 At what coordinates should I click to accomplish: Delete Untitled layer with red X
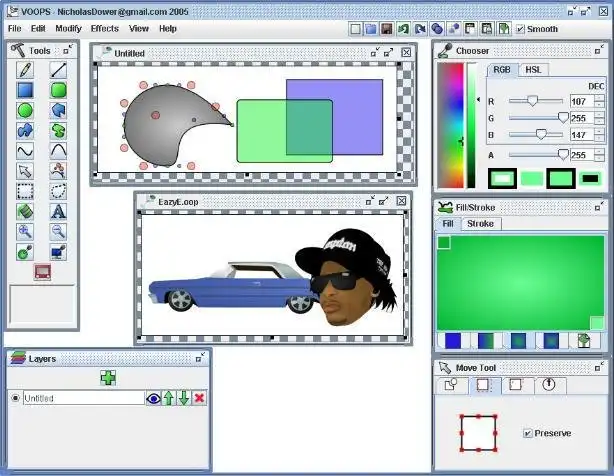click(x=199, y=398)
